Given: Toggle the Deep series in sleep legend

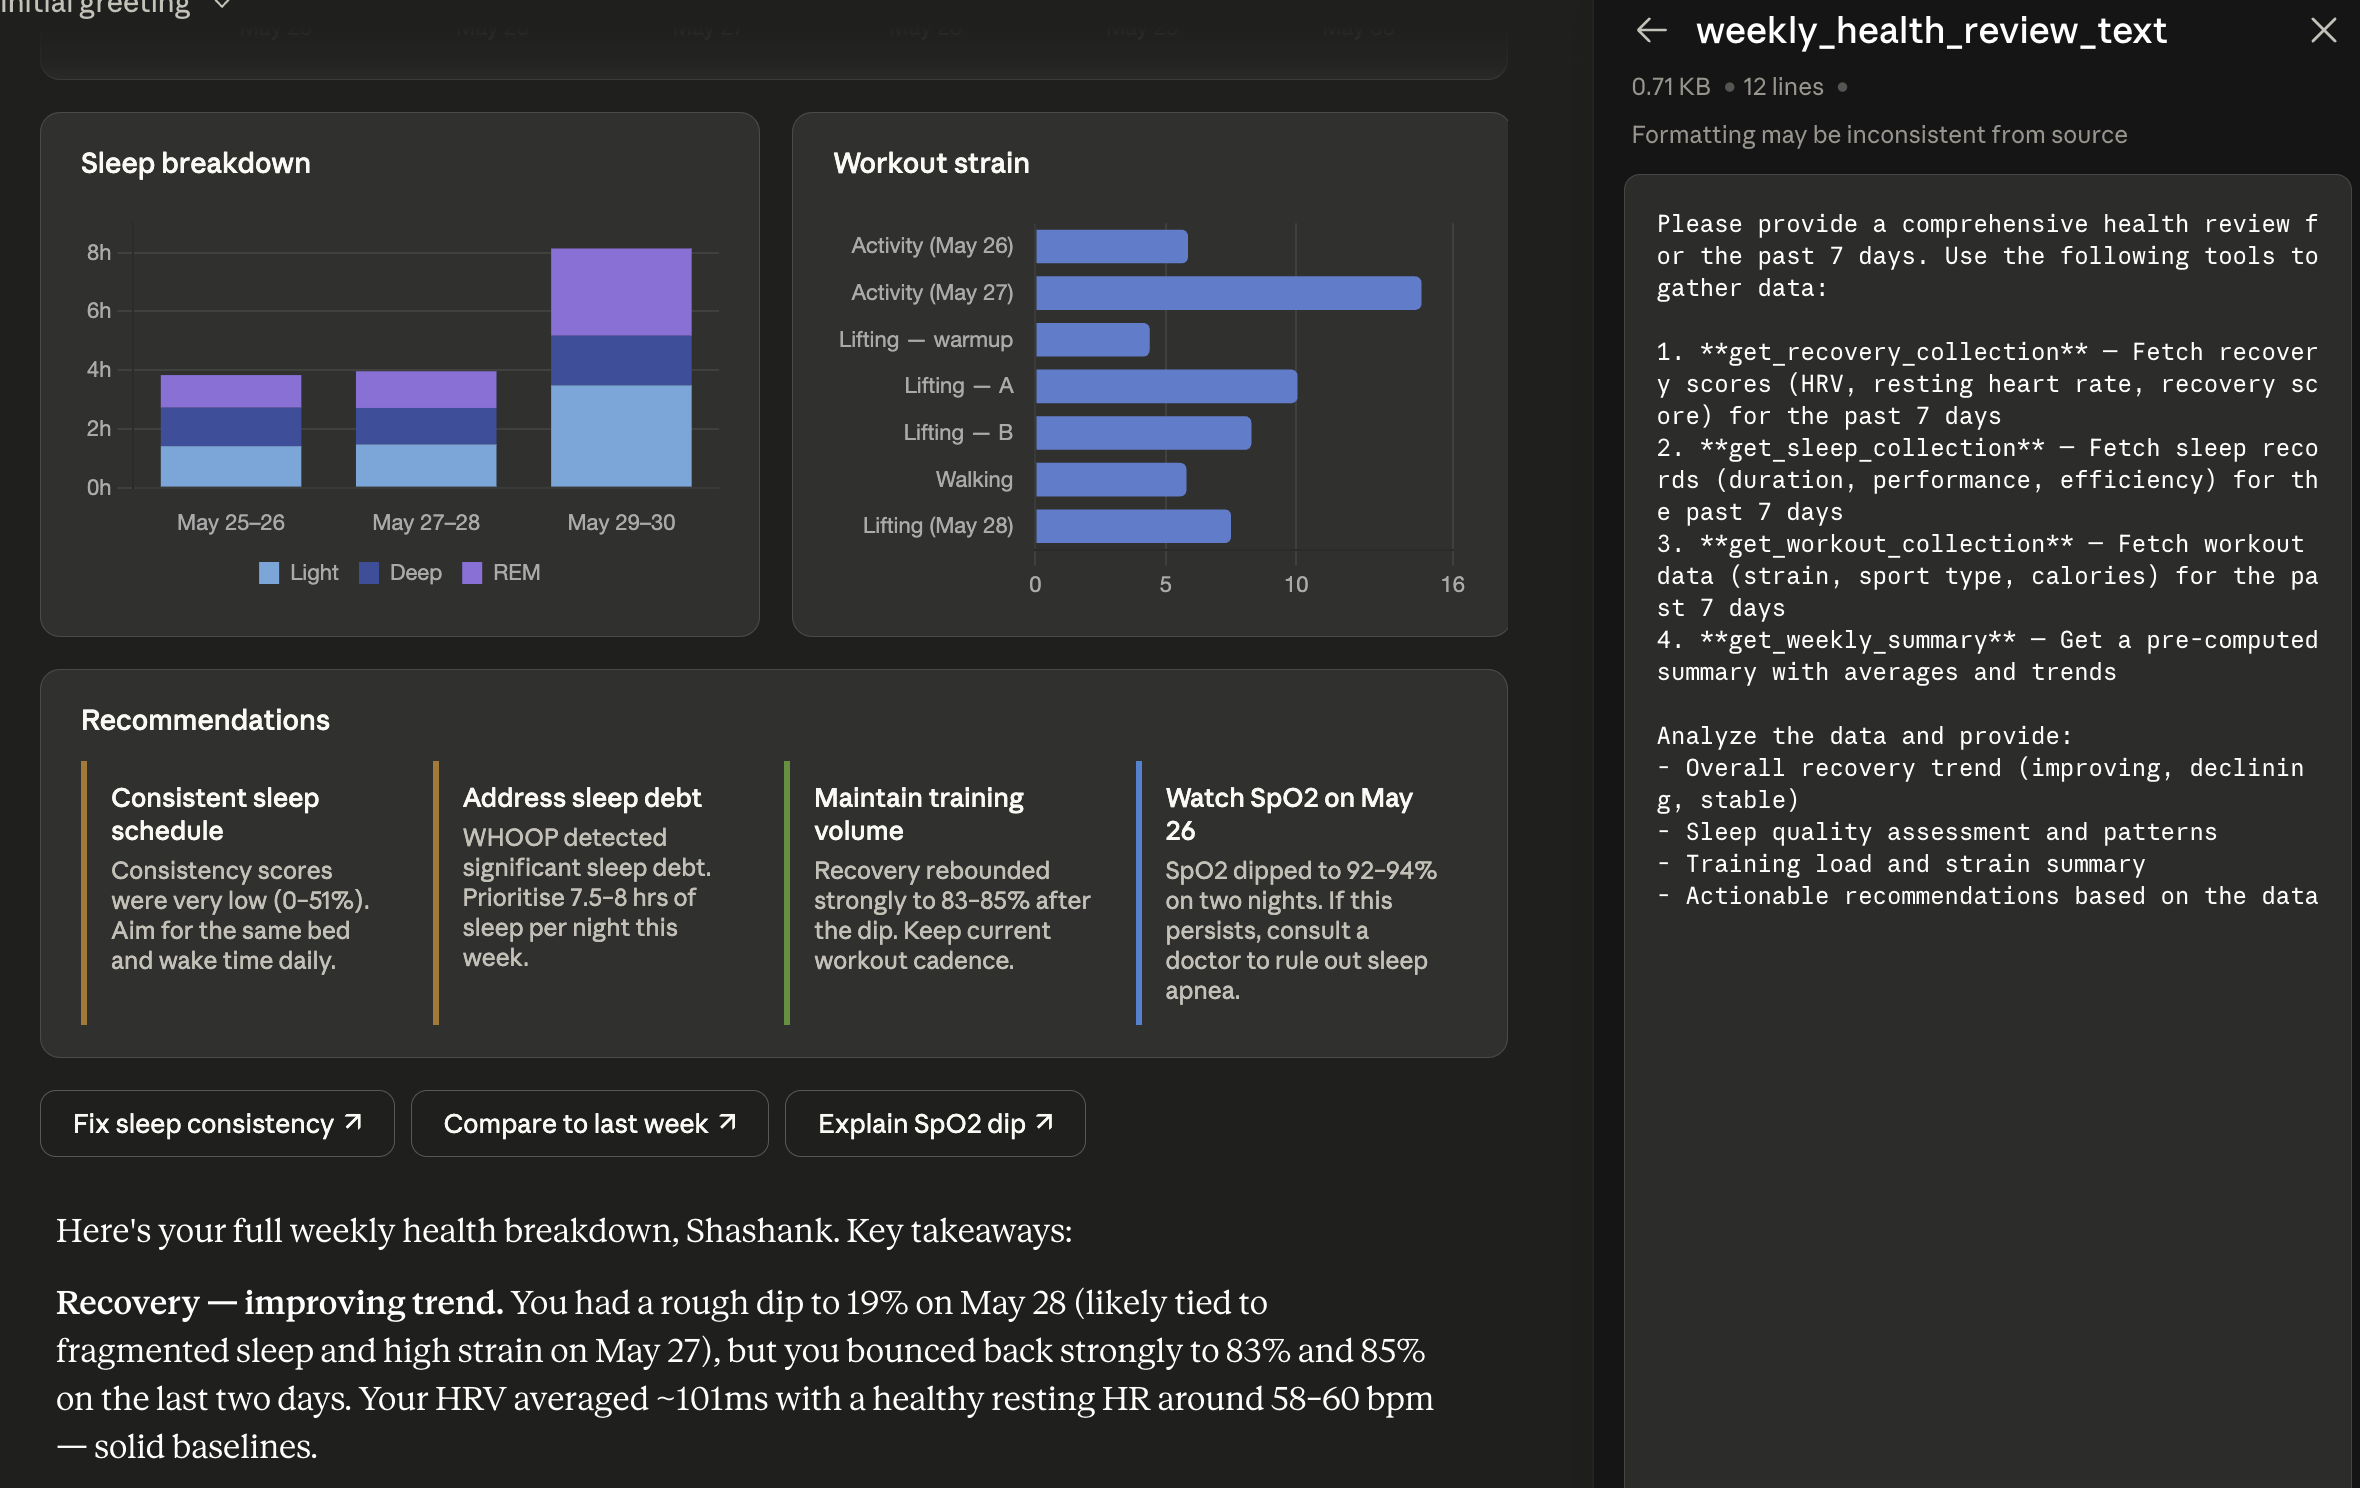Looking at the screenshot, I should tap(400, 572).
